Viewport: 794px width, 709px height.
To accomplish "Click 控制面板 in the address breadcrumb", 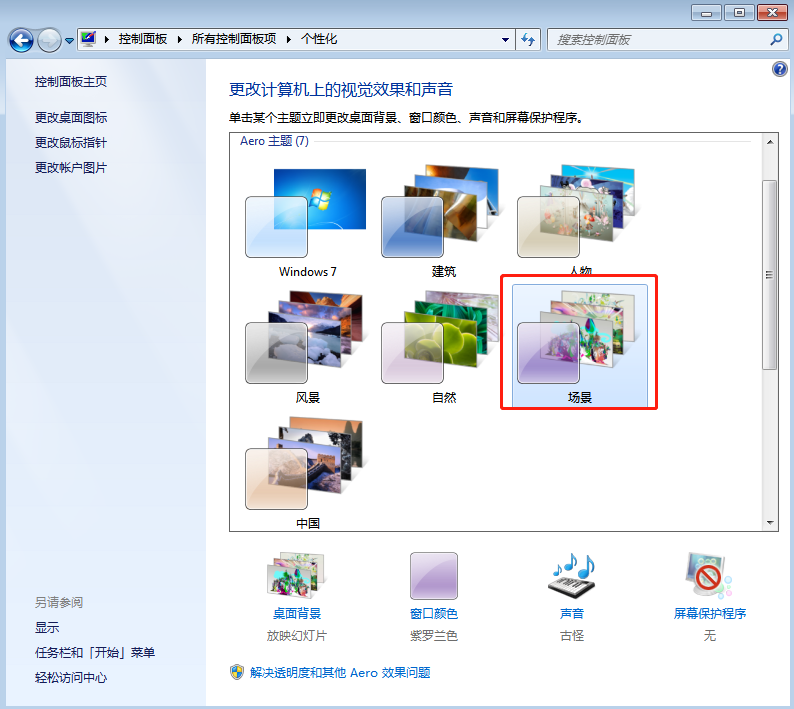I will 144,40.
